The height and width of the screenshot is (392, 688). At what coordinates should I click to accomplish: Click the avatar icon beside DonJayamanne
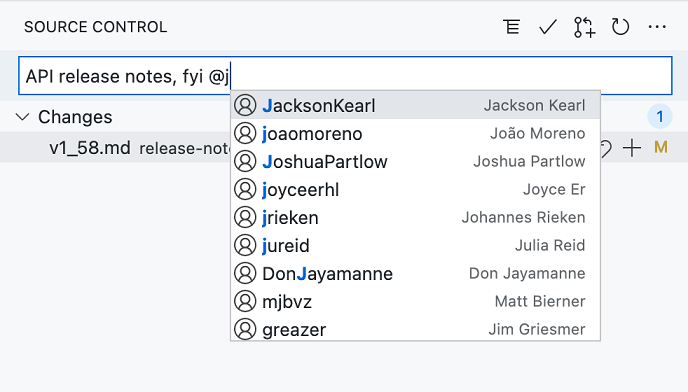(x=245, y=273)
